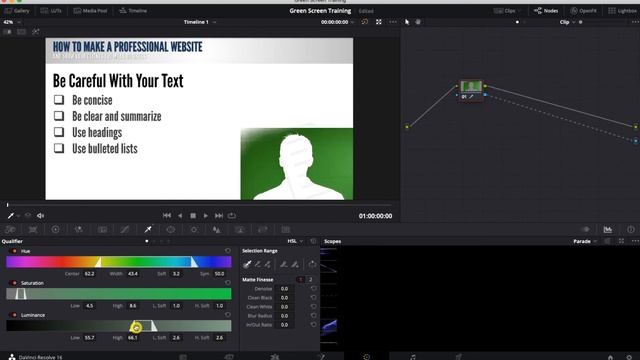Image resolution: width=640 pixels, height=360 pixels.
Task: Expand the viewer to full screen
Action: coord(379,22)
